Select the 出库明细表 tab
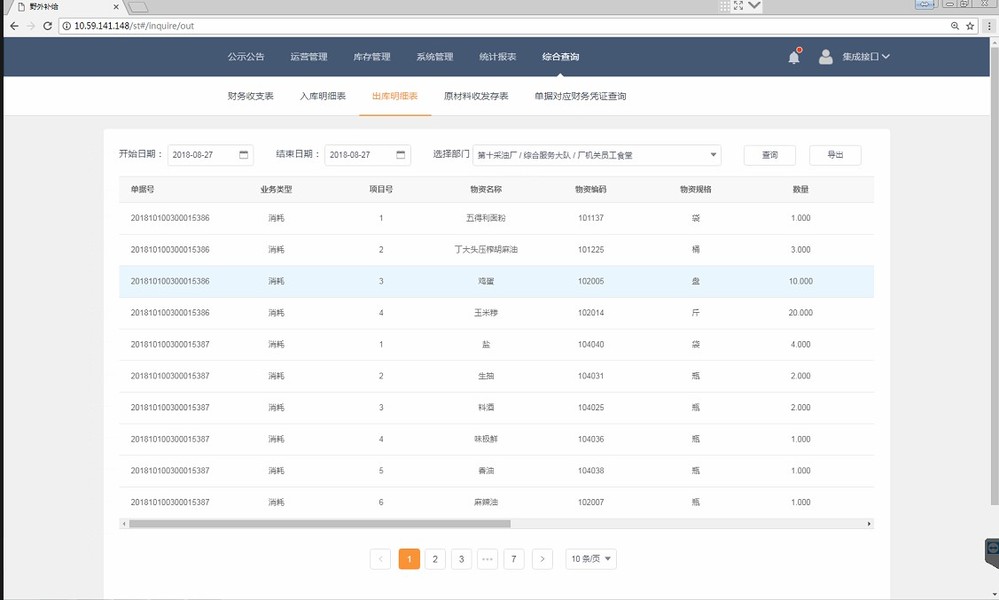This screenshot has width=999, height=600. point(395,96)
